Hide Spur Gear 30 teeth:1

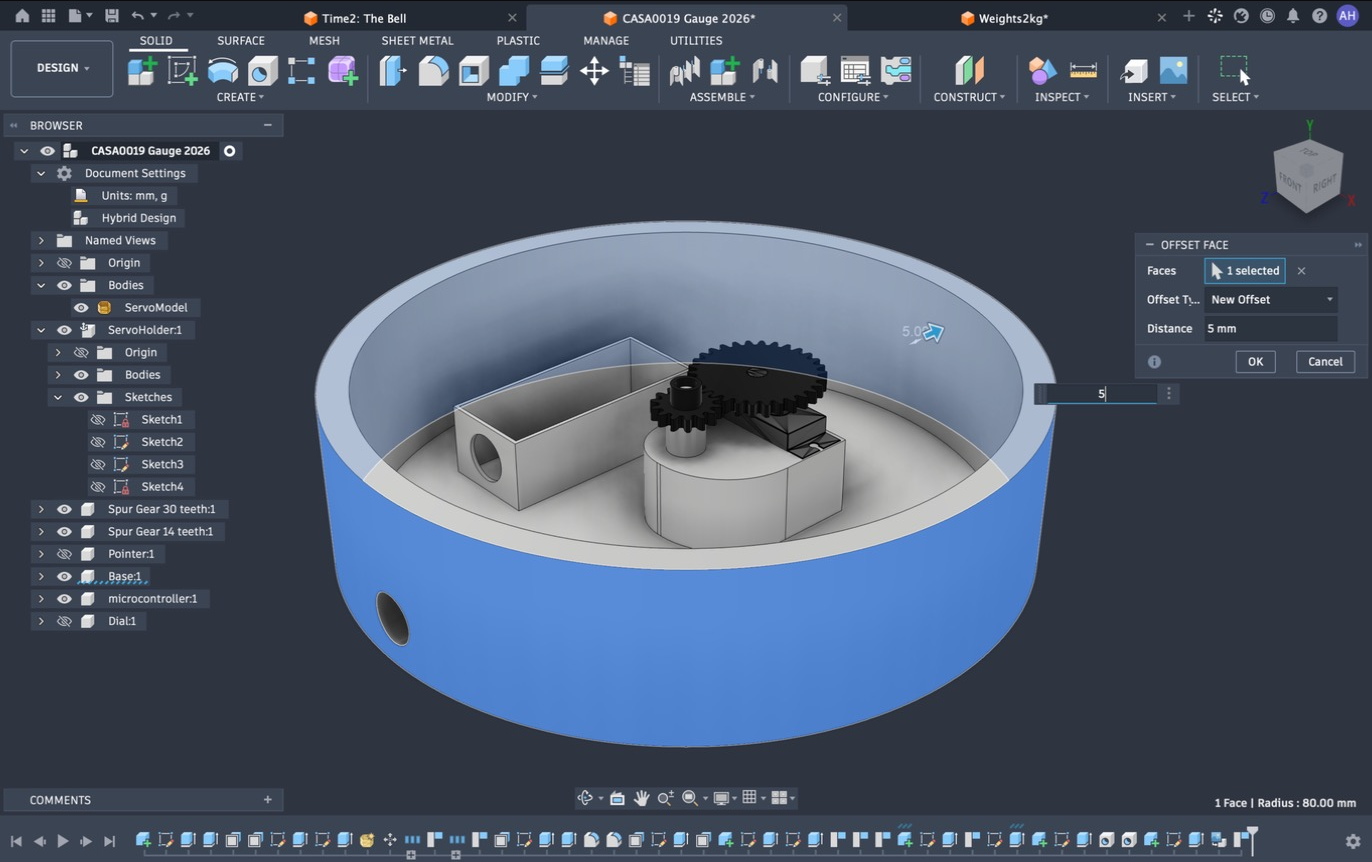[64, 509]
